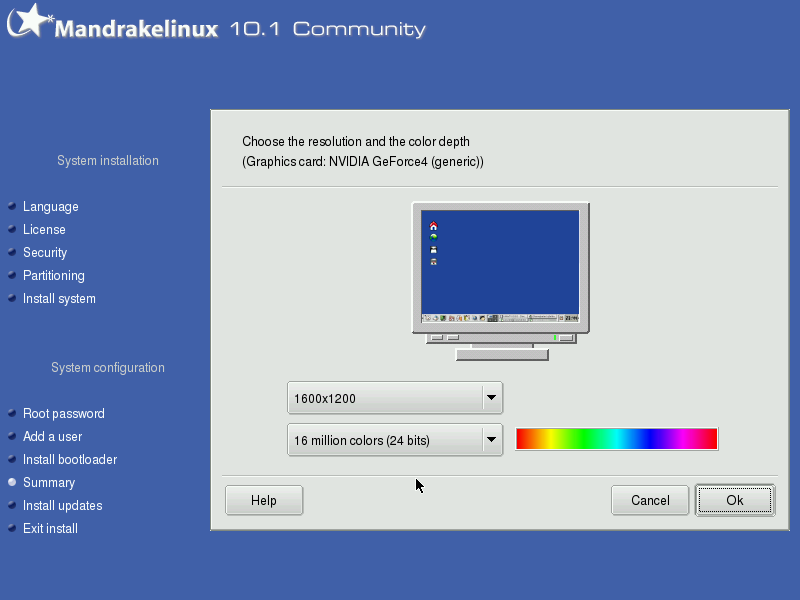Viewport: 800px width, 600px height.
Task: Click the Choose the resolution heading text
Action: coord(356,141)
